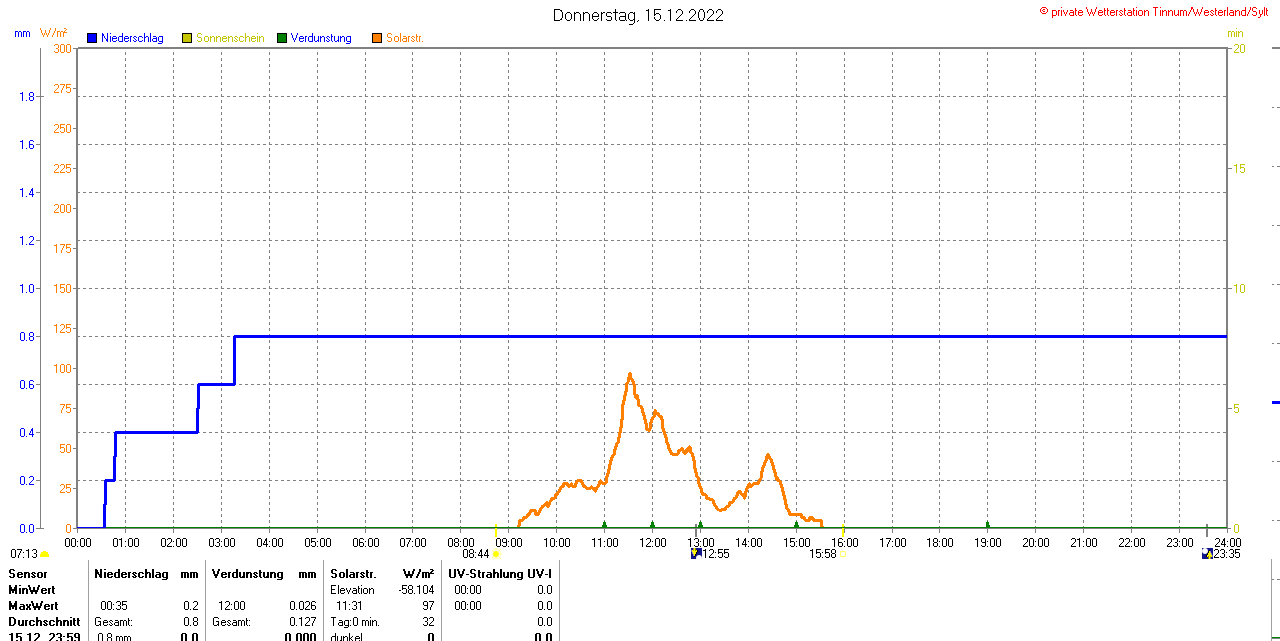
Task: Click the private Wetterstation Tinnum/Westerland/Sylt copyright text
Action: pos(1159,12)
